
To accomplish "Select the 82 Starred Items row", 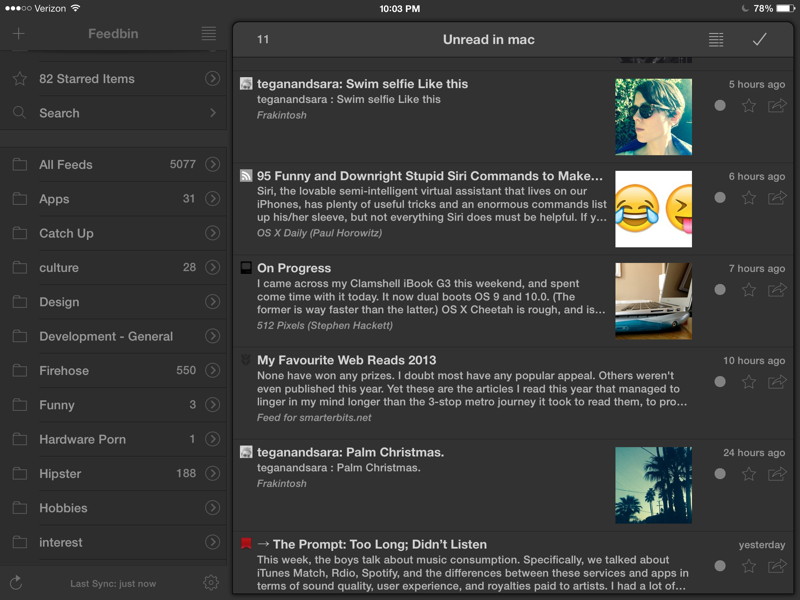I will 113,79.
